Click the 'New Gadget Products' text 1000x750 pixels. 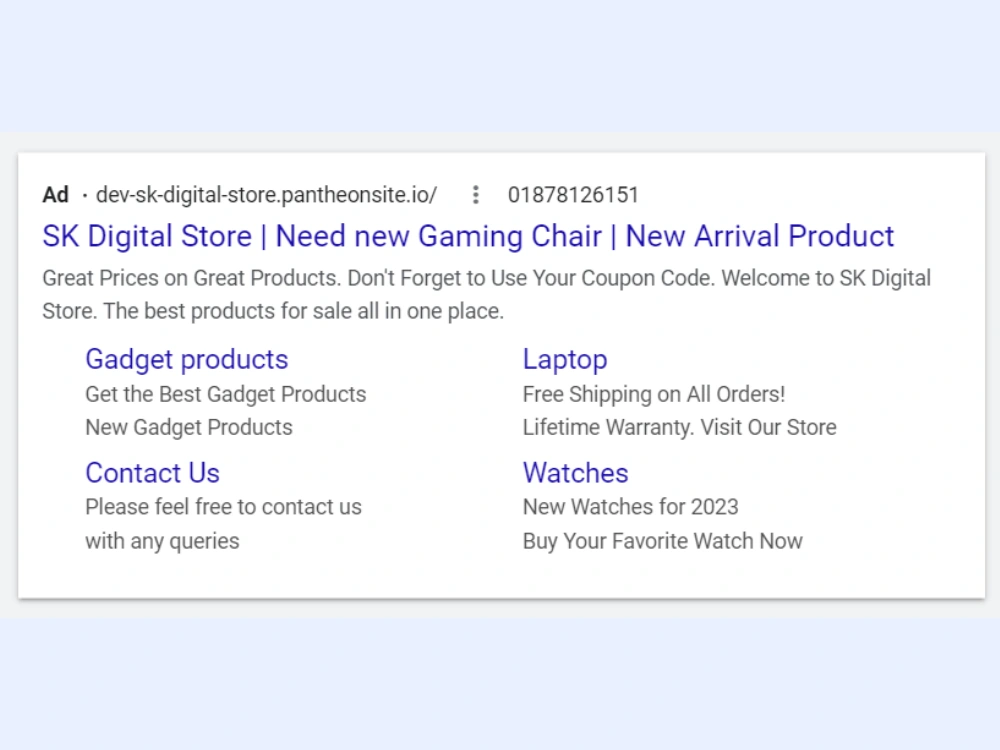pyautogui.click(x=189, y=427)
